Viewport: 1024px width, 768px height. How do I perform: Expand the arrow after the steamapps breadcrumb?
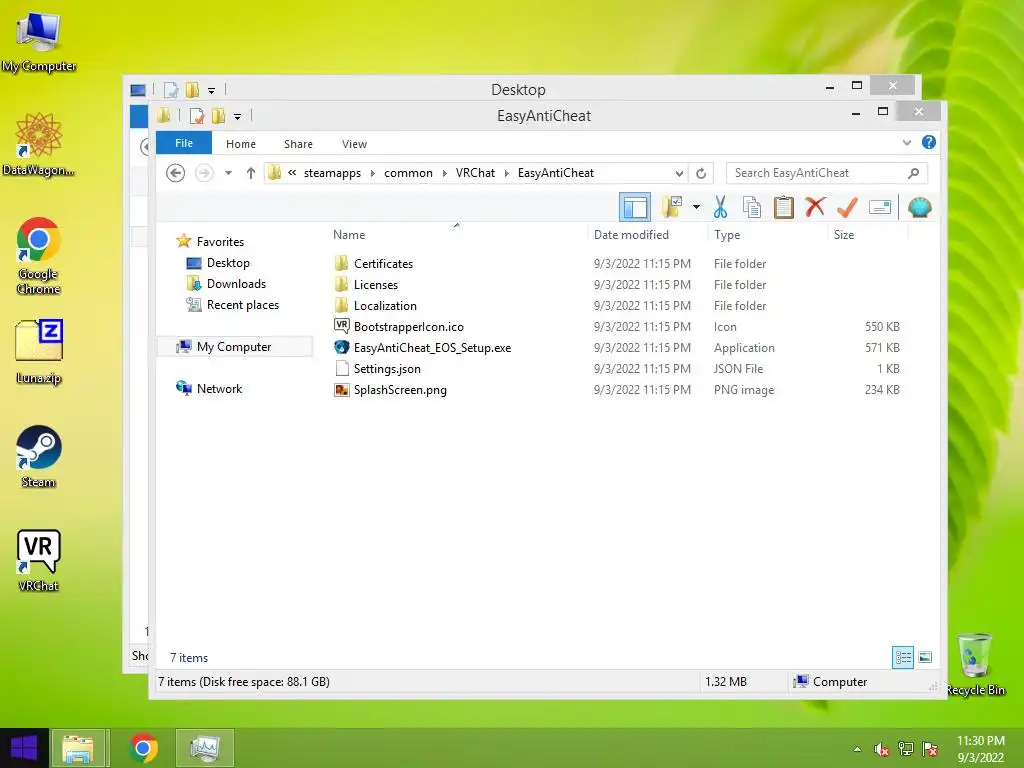[x=372, y=173]
